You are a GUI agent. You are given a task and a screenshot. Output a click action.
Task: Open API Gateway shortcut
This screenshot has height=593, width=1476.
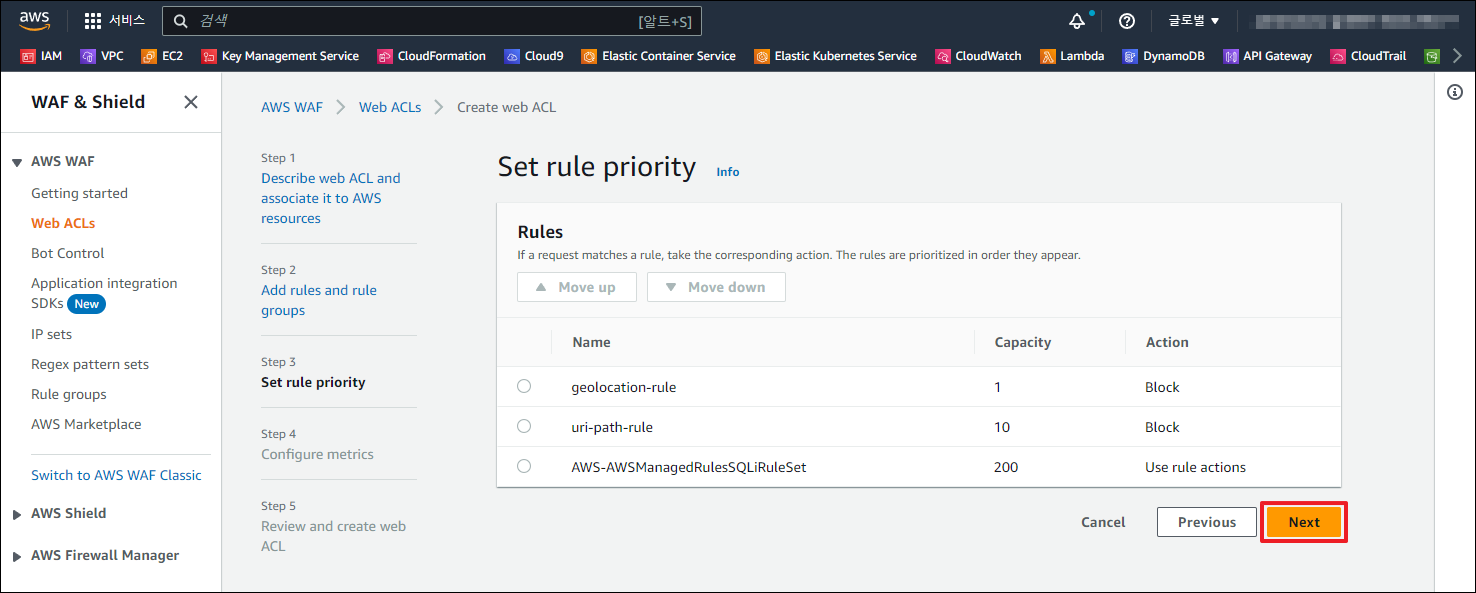click(1267, 56)
